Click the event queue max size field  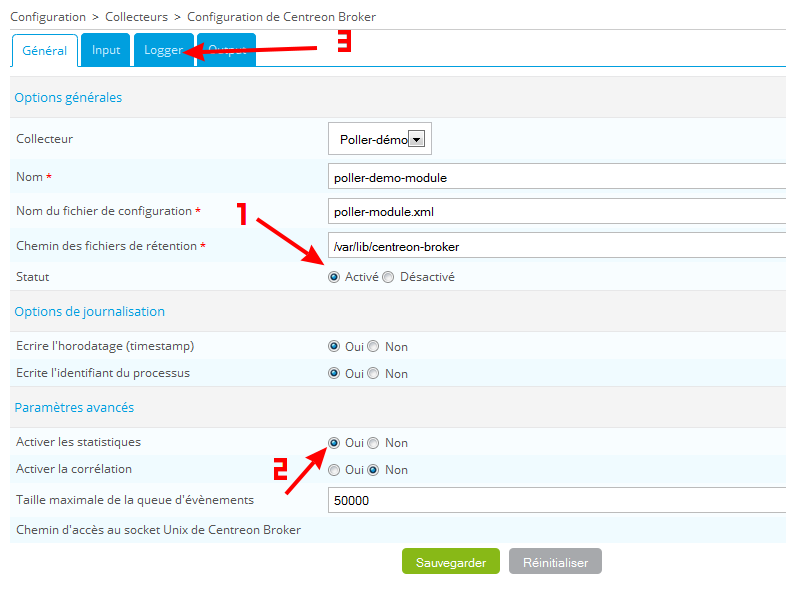click(x=556, y=500)
